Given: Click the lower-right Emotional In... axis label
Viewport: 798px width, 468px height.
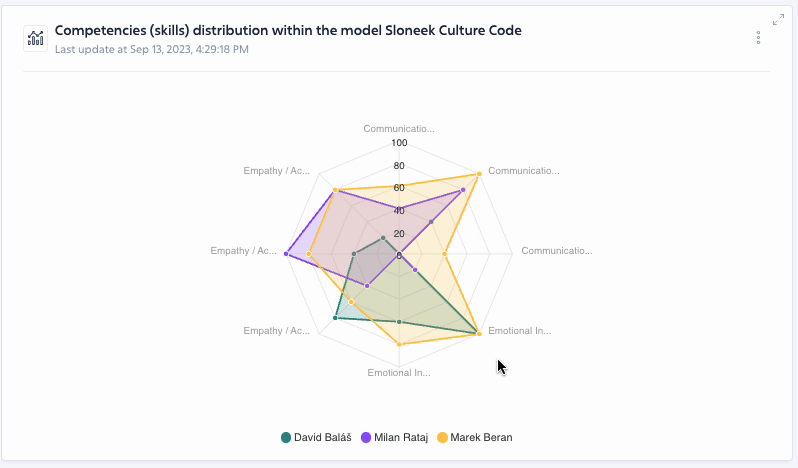Looking at the screenshot, I should pos(519,330).
